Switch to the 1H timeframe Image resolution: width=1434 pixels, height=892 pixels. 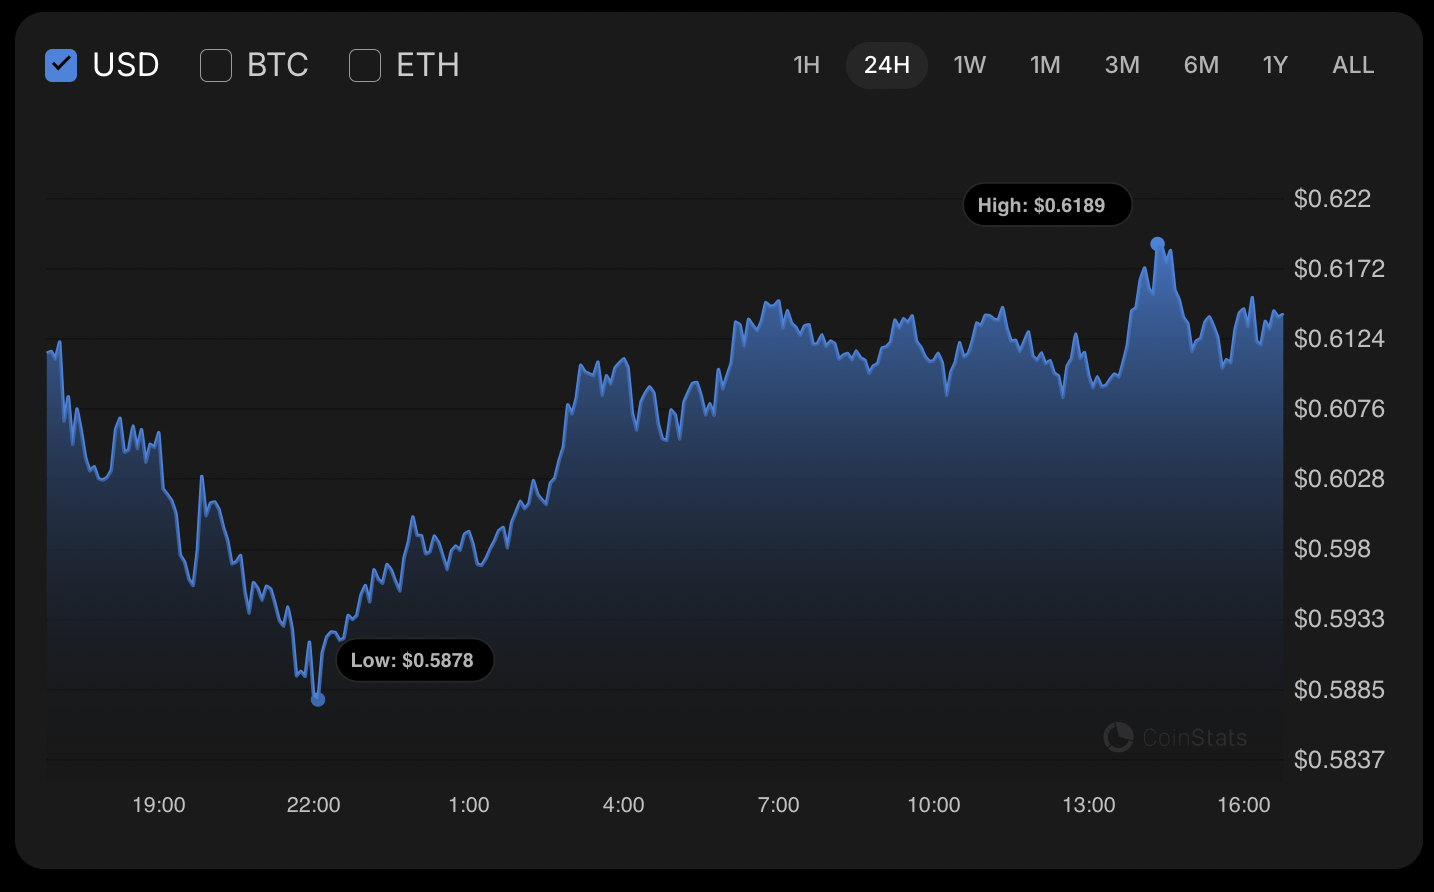[806, 65]
